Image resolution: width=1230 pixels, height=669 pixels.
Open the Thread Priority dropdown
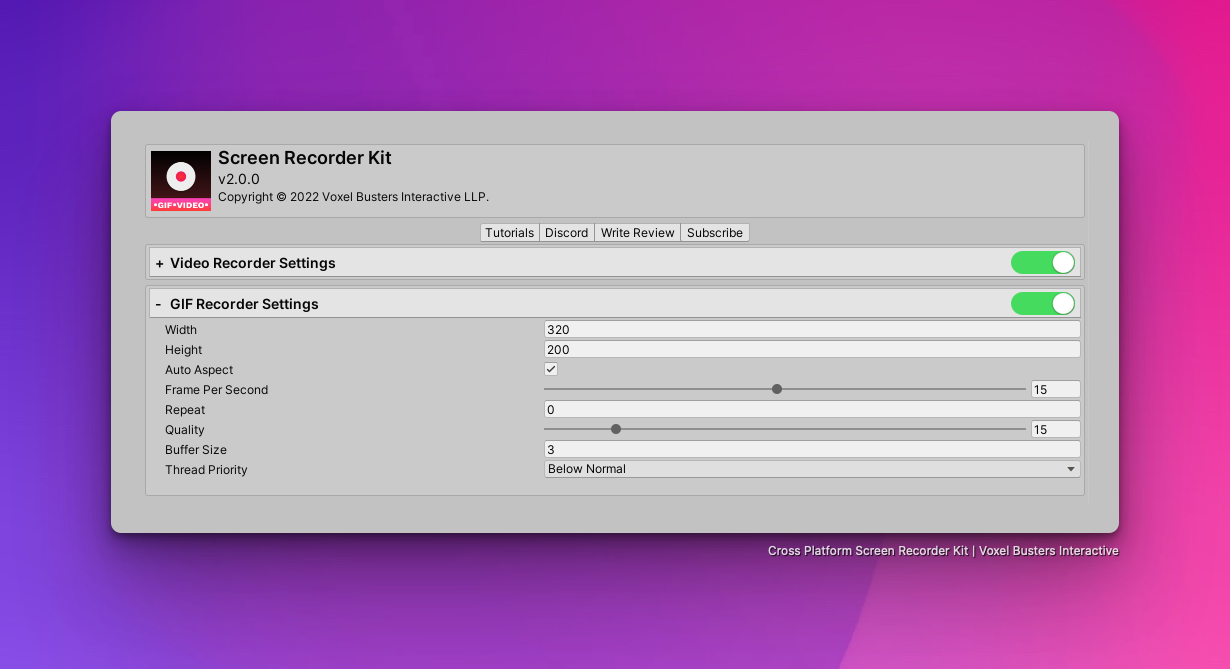811,469
